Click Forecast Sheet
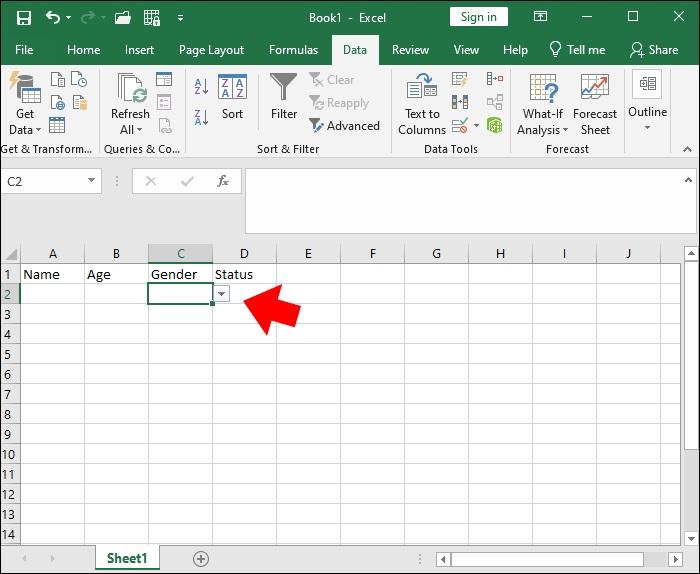Image resolution: width=700 pixels, height=574 pixels. tap(595, 104)
